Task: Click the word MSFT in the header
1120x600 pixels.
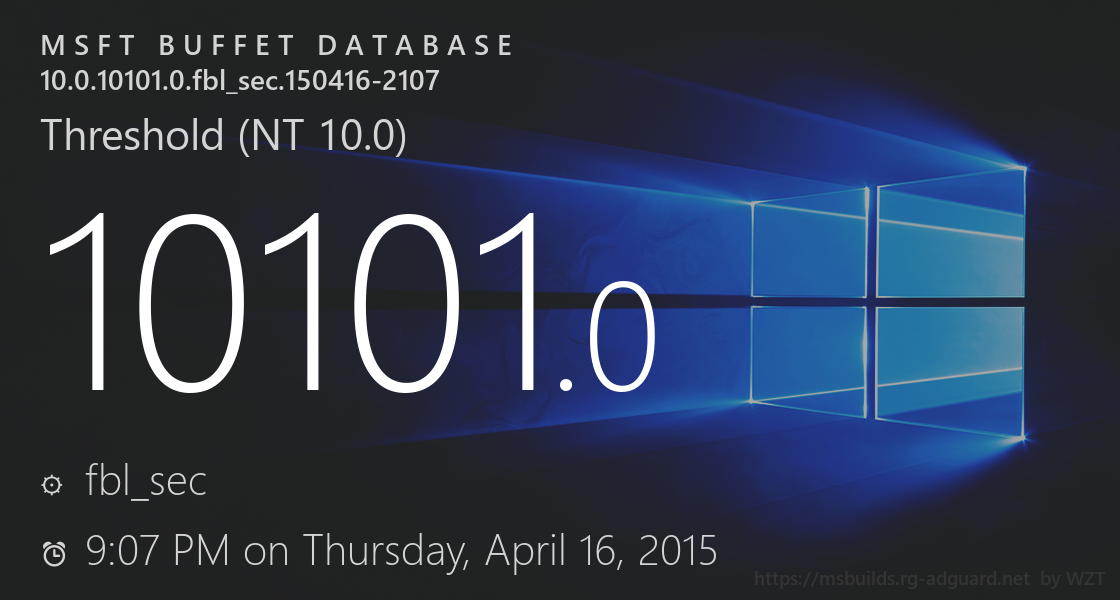Action: (x=85, y=46)
